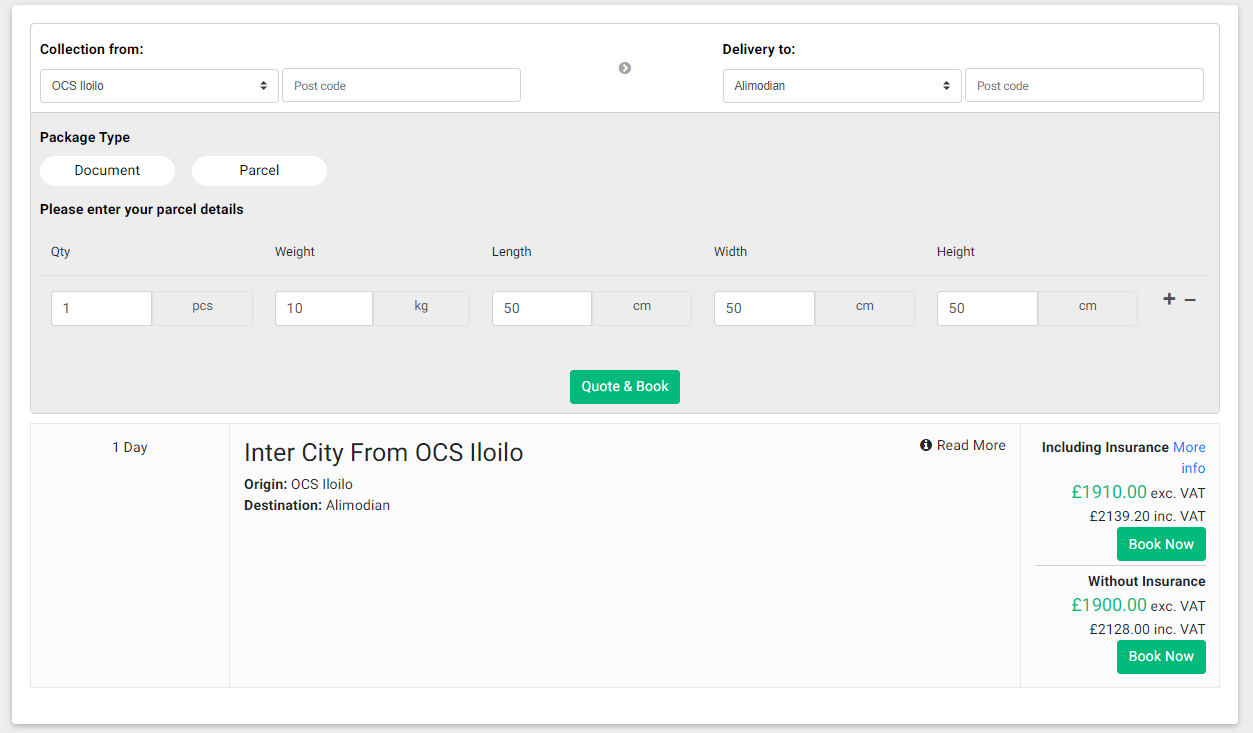The width and height of the screenshot is (1253, 733).
Task: Click the cm unit label beside Width
Action: (865, 307)
